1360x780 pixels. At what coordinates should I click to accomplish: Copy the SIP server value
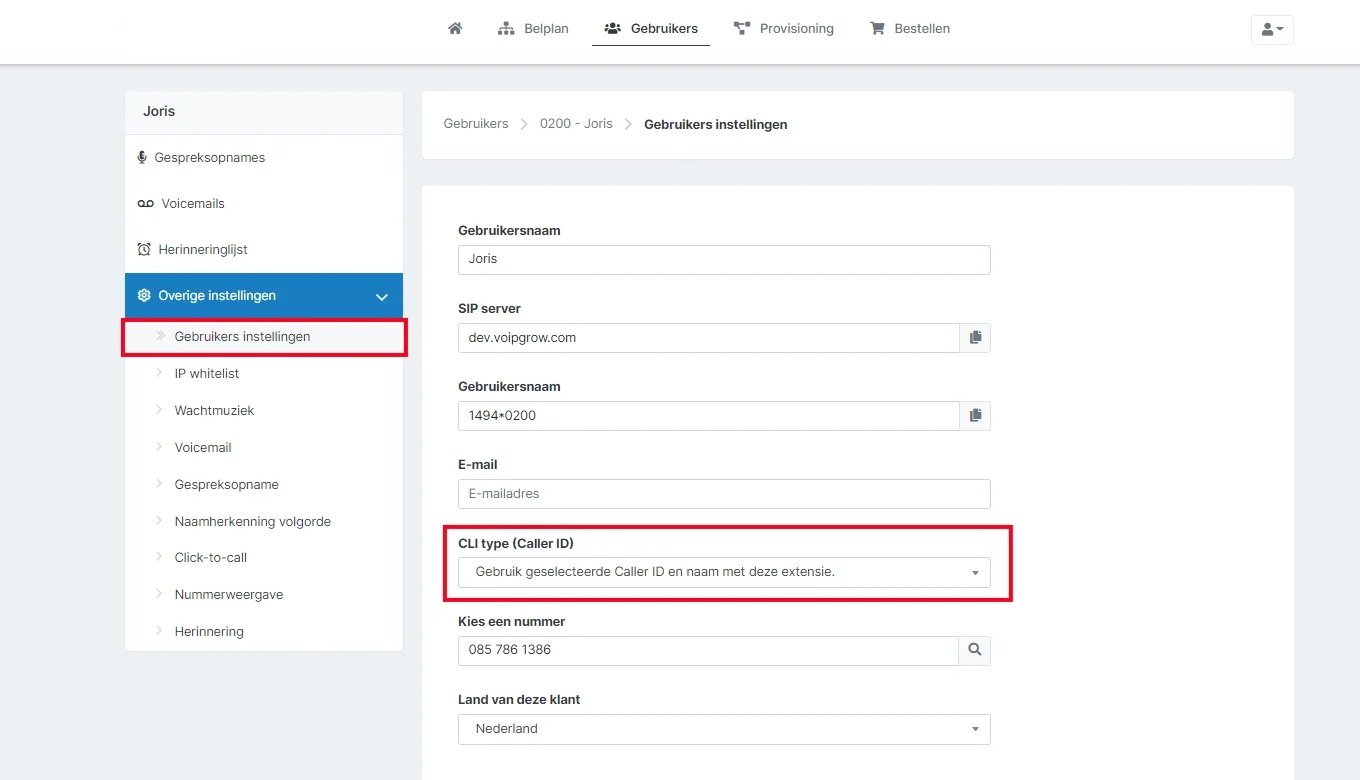click(x=975, y=337)
